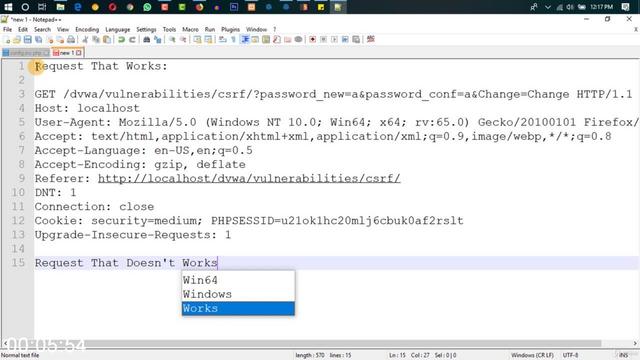Viewport: 640px width, 360px height.
Task: Close the 'new 1' tab
Action: (79, 53)
